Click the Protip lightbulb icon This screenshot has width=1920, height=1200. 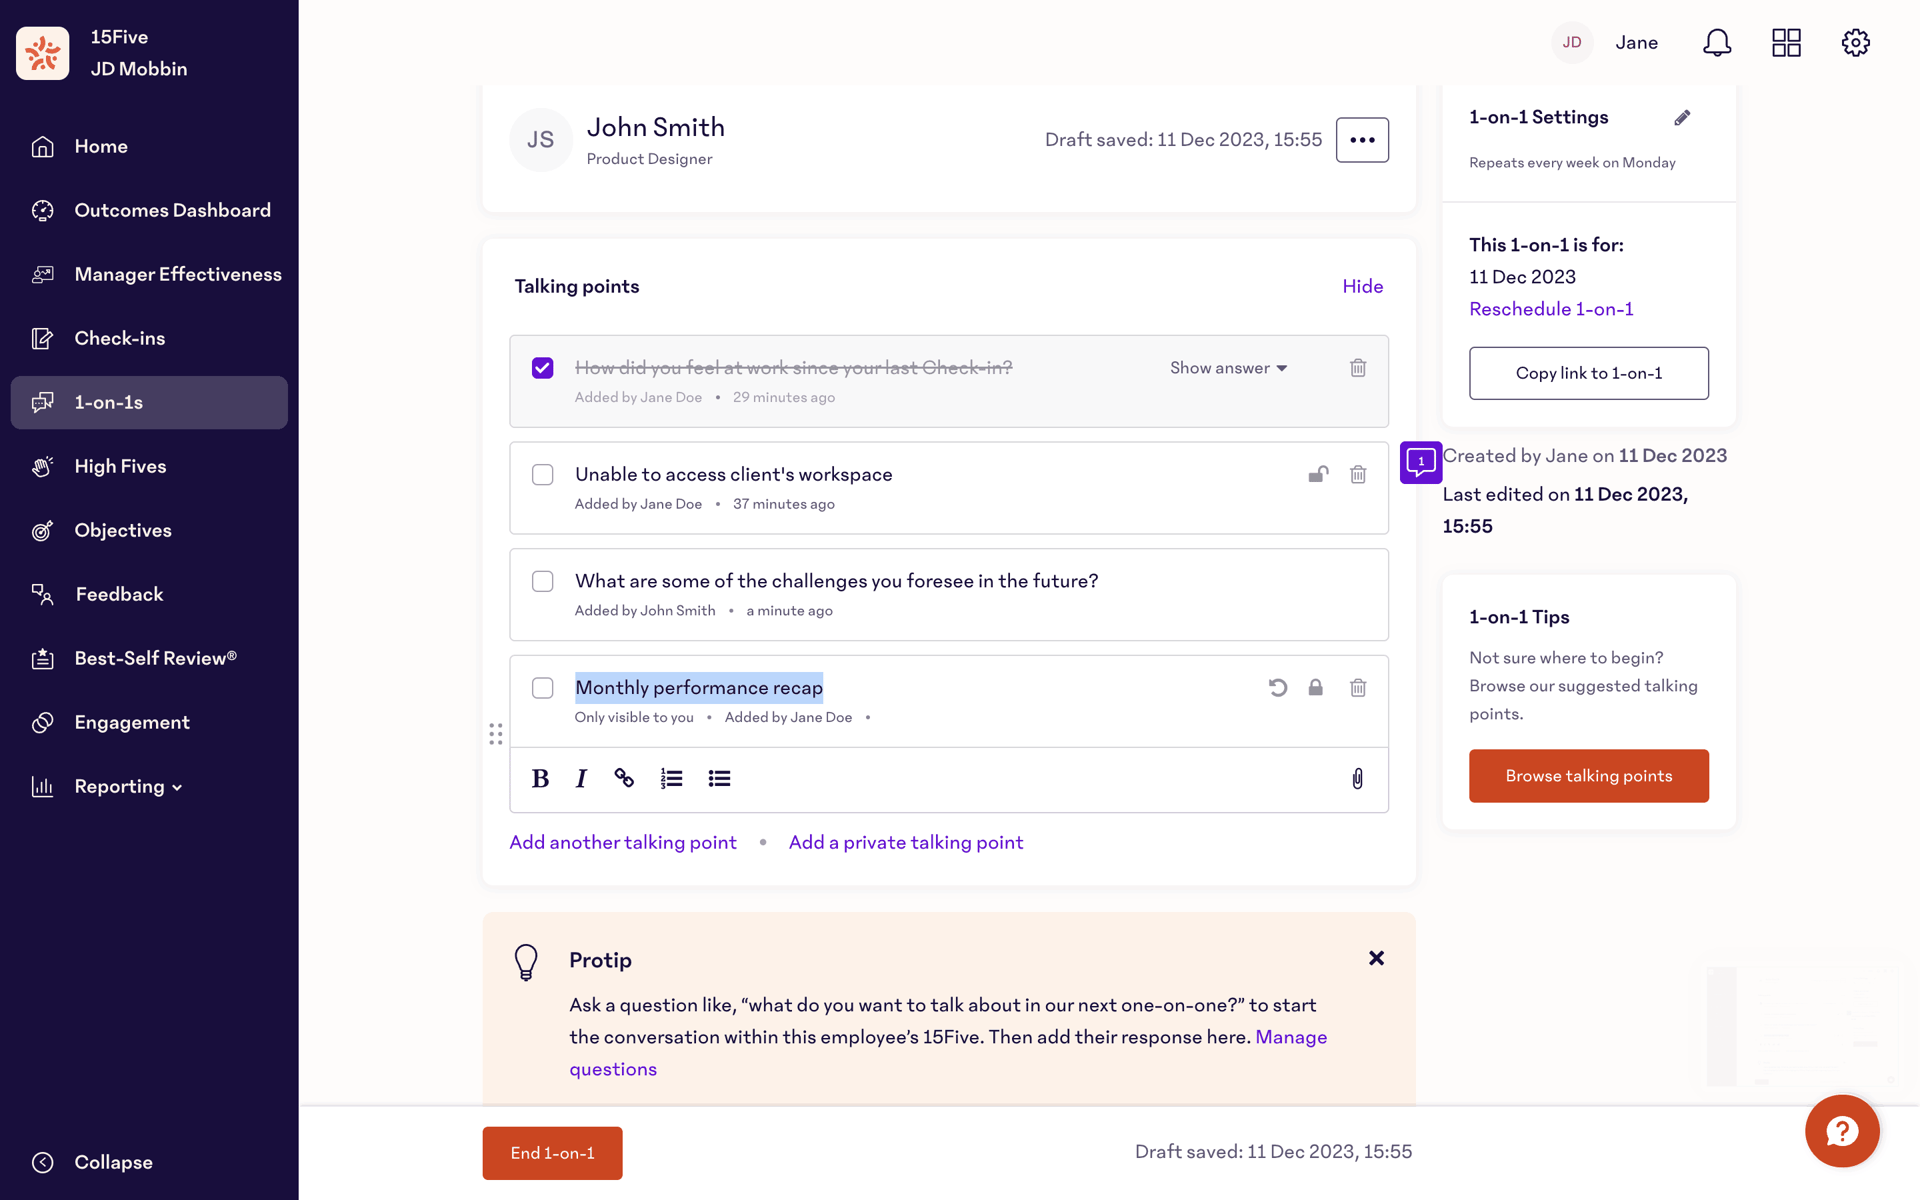(x=526, y=962)
